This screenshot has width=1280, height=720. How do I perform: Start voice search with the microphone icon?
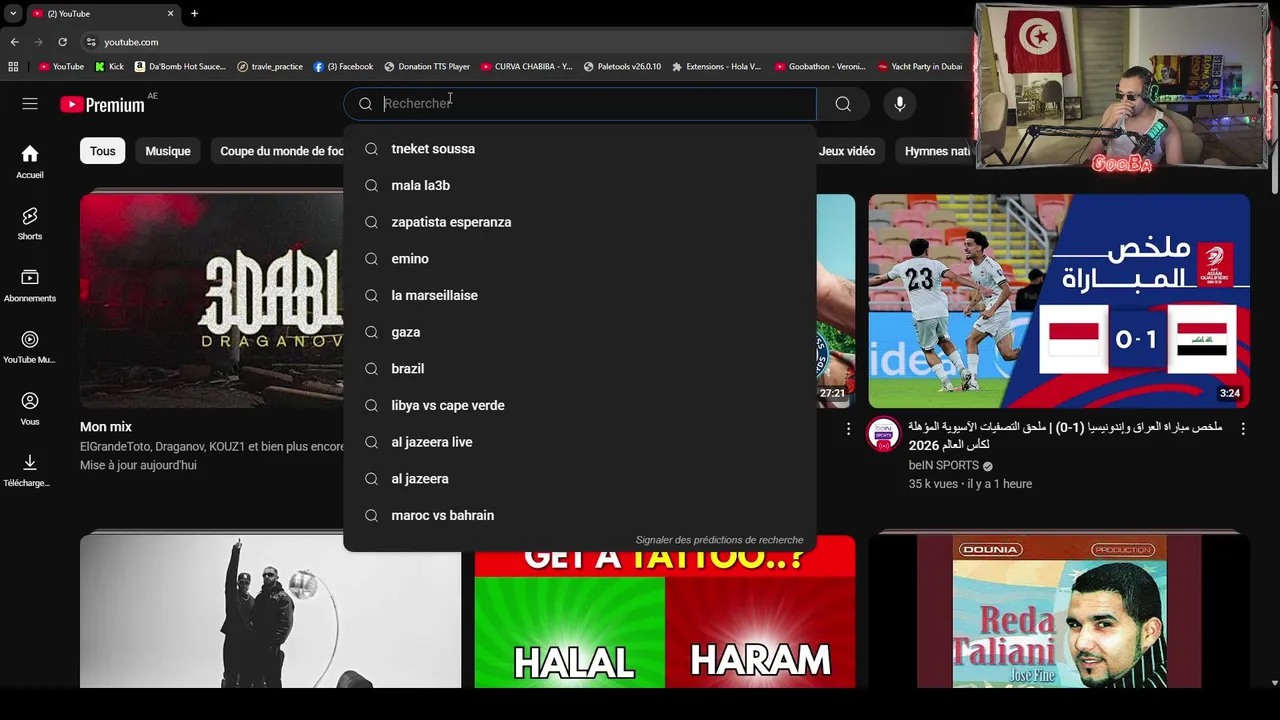900,104
